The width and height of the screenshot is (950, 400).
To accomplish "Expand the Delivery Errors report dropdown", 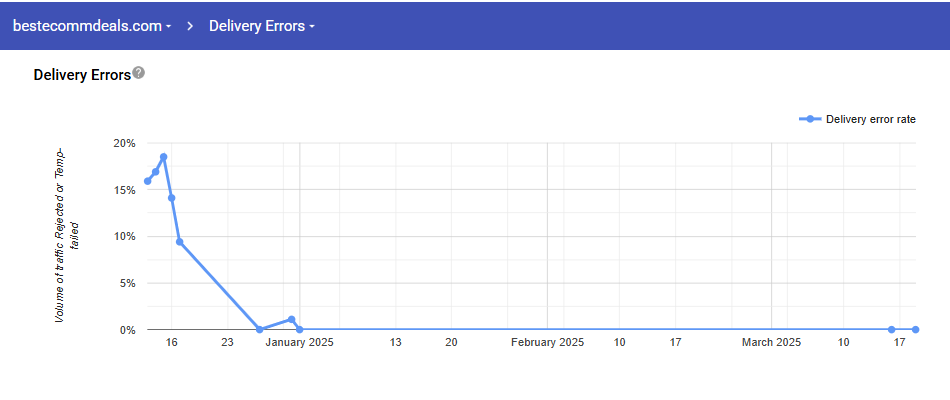I will (x=261, y=26).
